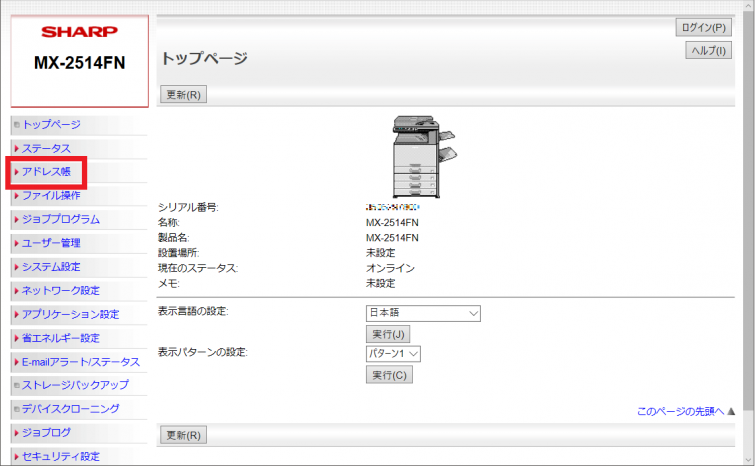Viewport: 755px width, 466px height.
Task: Expand red arrow beside ファイル操作
Action: pyautogui.click(x=16, y=195)
